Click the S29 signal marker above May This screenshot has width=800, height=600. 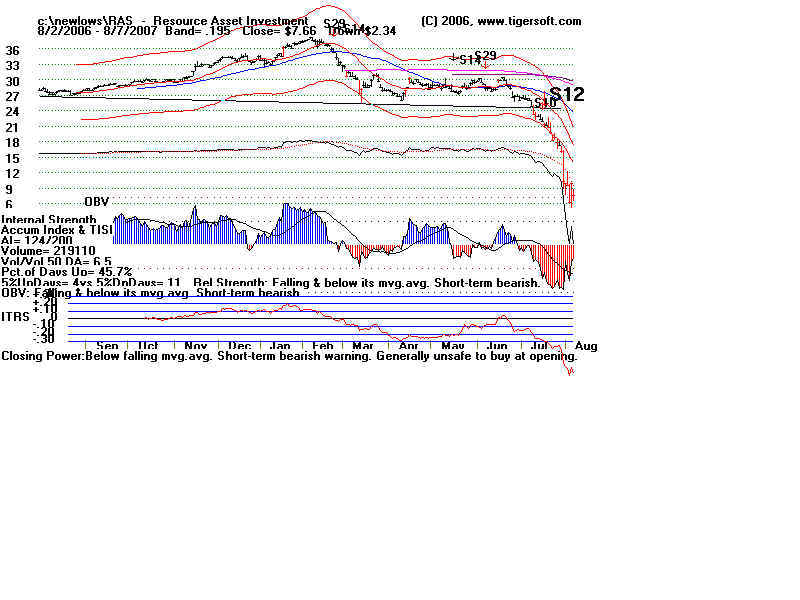coord(485,56)
